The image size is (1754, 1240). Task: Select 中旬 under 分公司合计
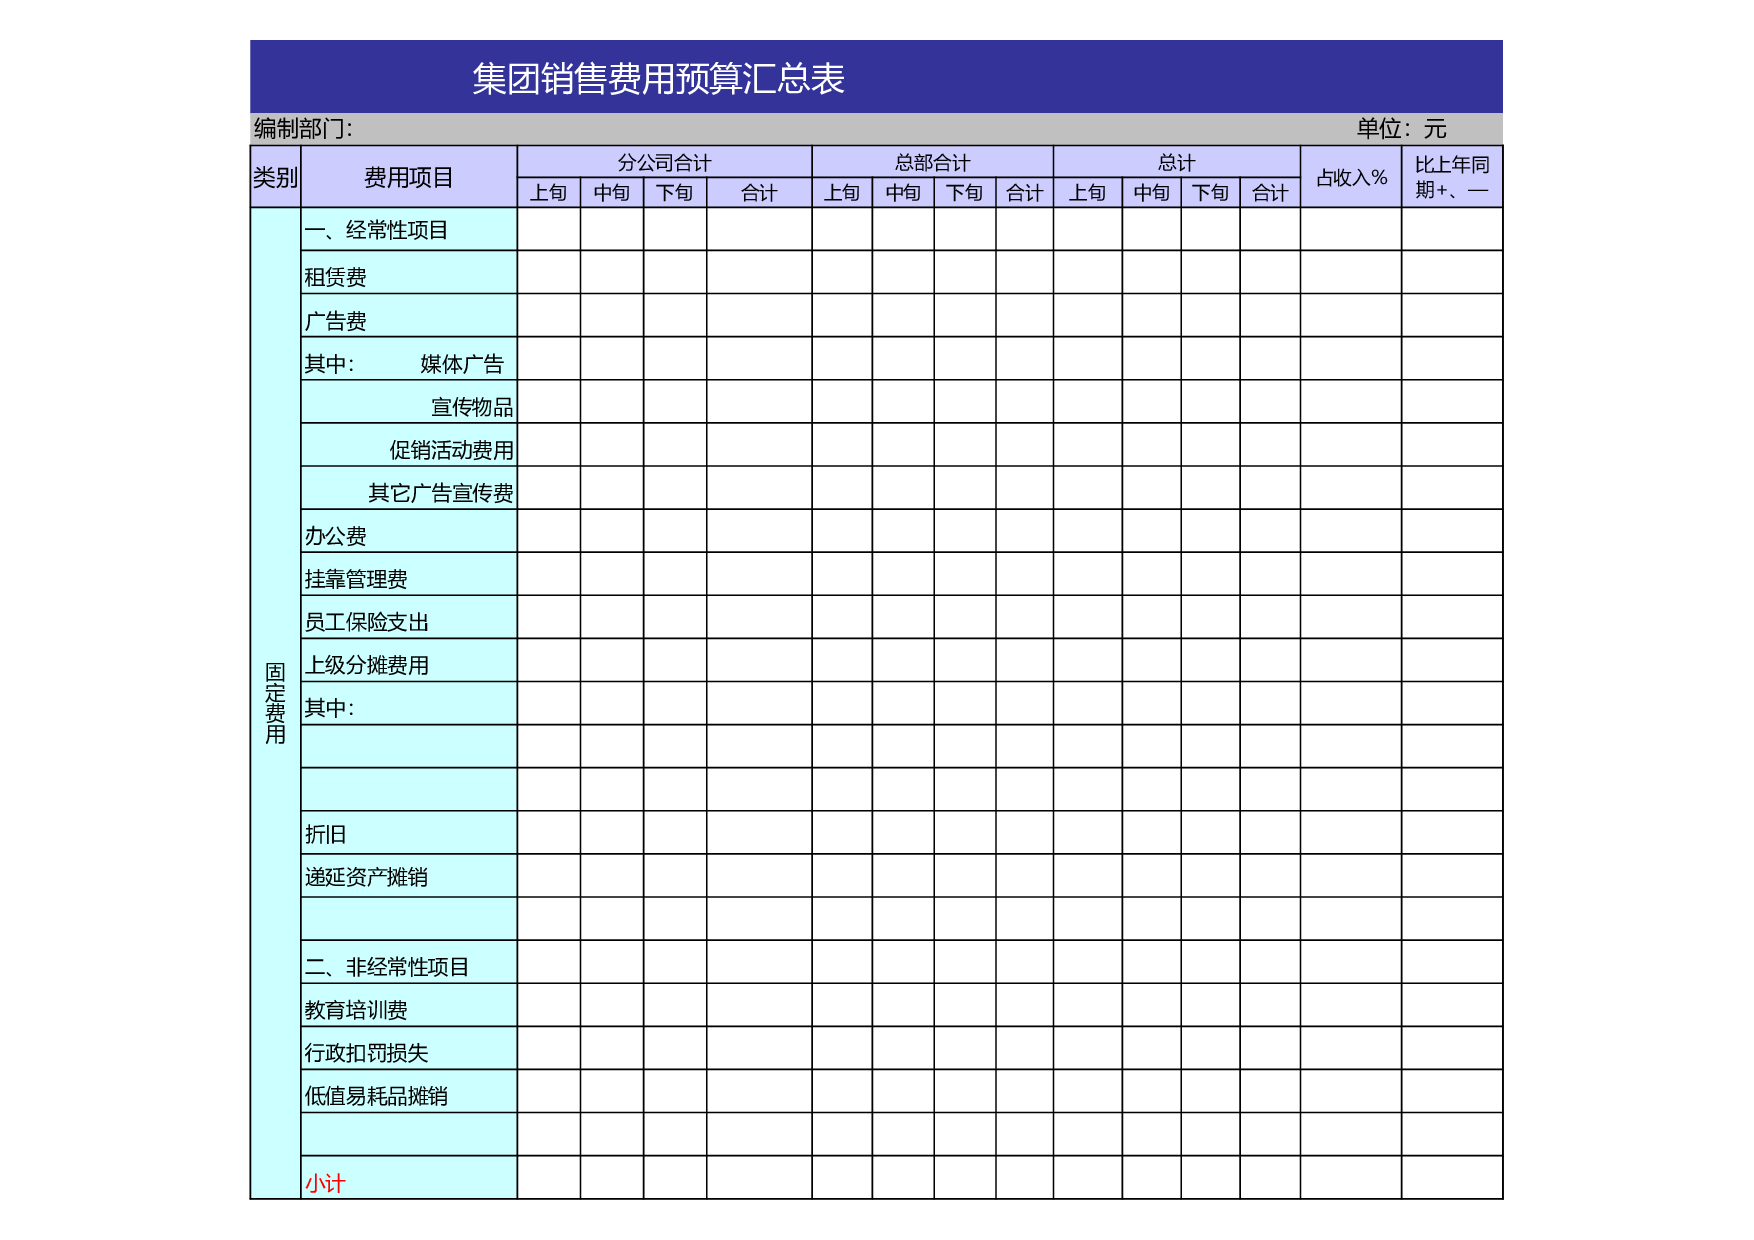612,193
